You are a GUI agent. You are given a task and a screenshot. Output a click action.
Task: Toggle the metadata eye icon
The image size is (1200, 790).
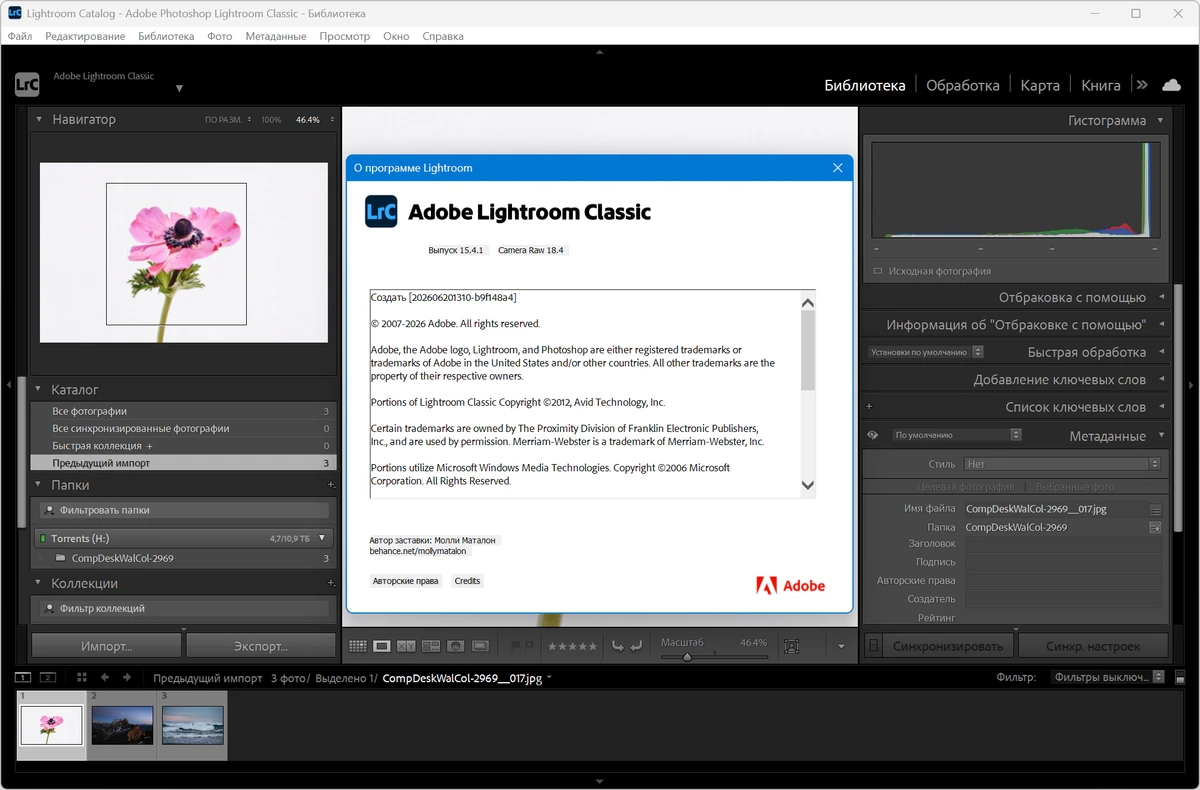click(872, 435)
